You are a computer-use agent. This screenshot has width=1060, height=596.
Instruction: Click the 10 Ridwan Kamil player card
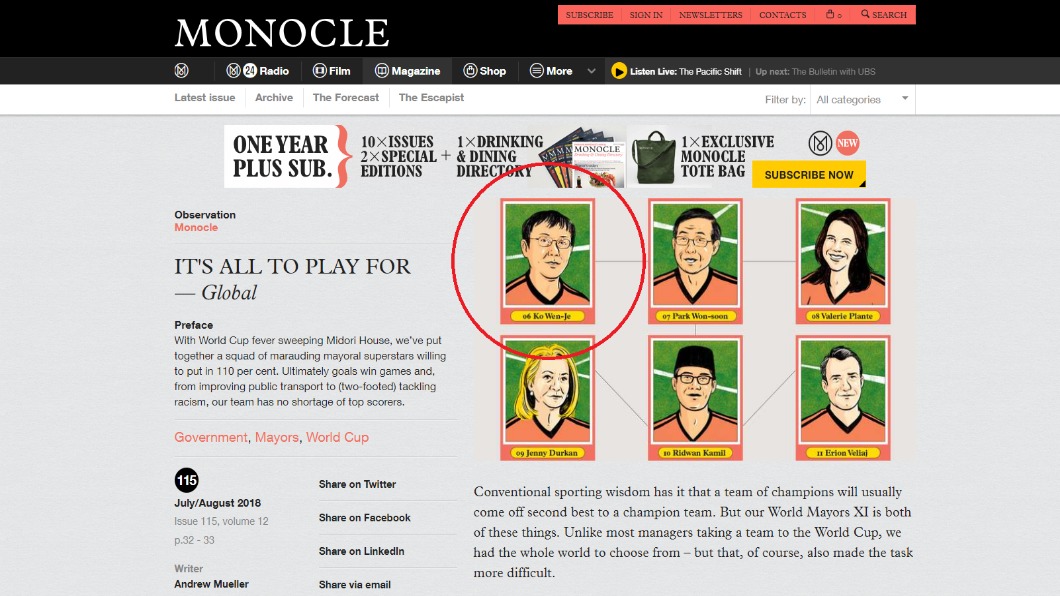point(695,399)
